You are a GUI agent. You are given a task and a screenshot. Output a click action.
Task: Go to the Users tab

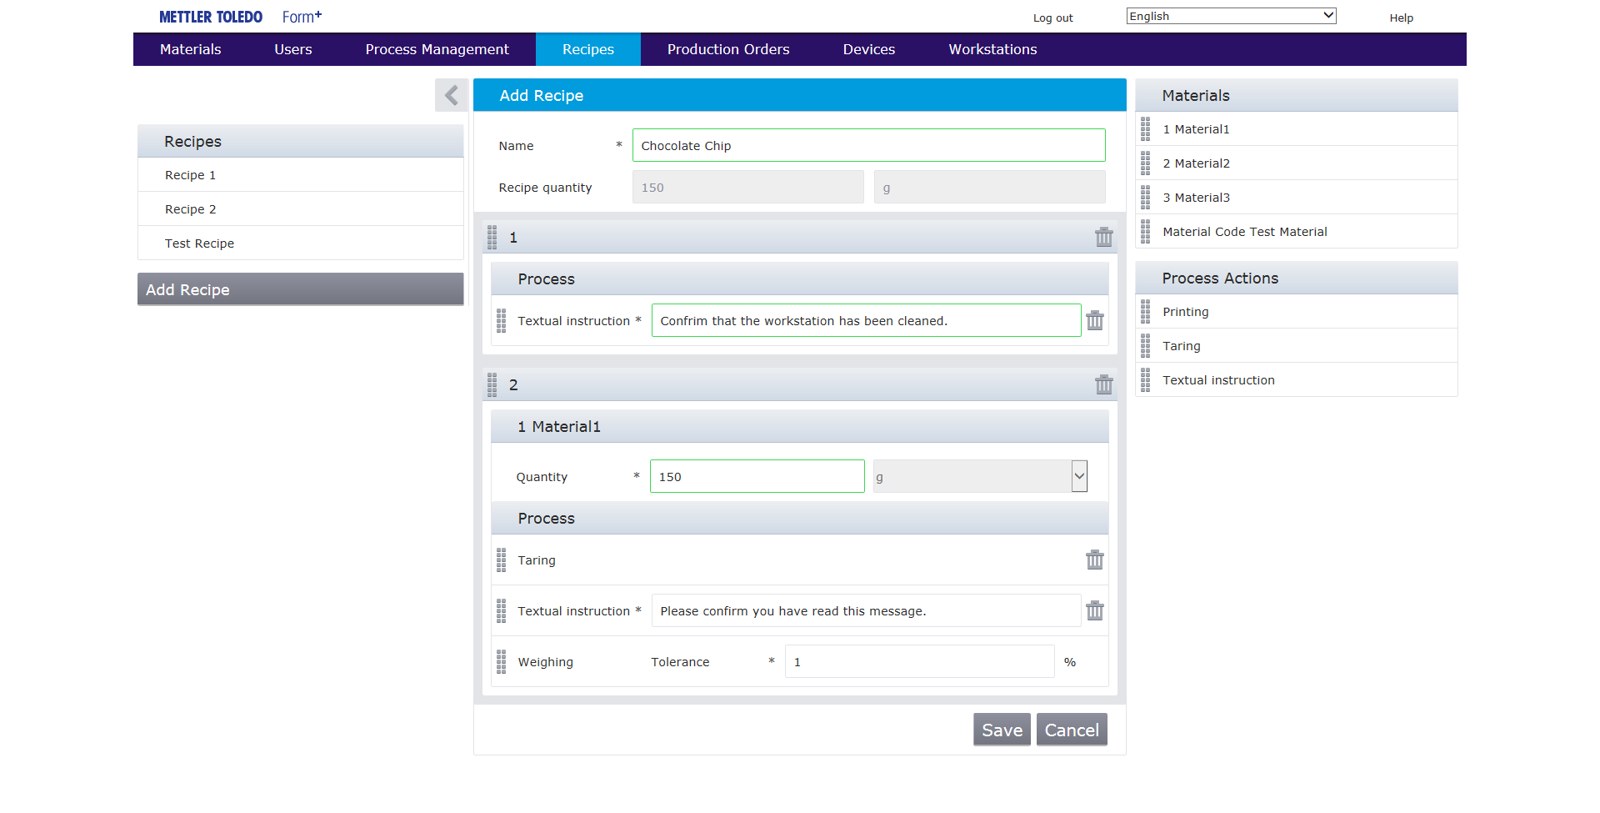coord(293,49)
